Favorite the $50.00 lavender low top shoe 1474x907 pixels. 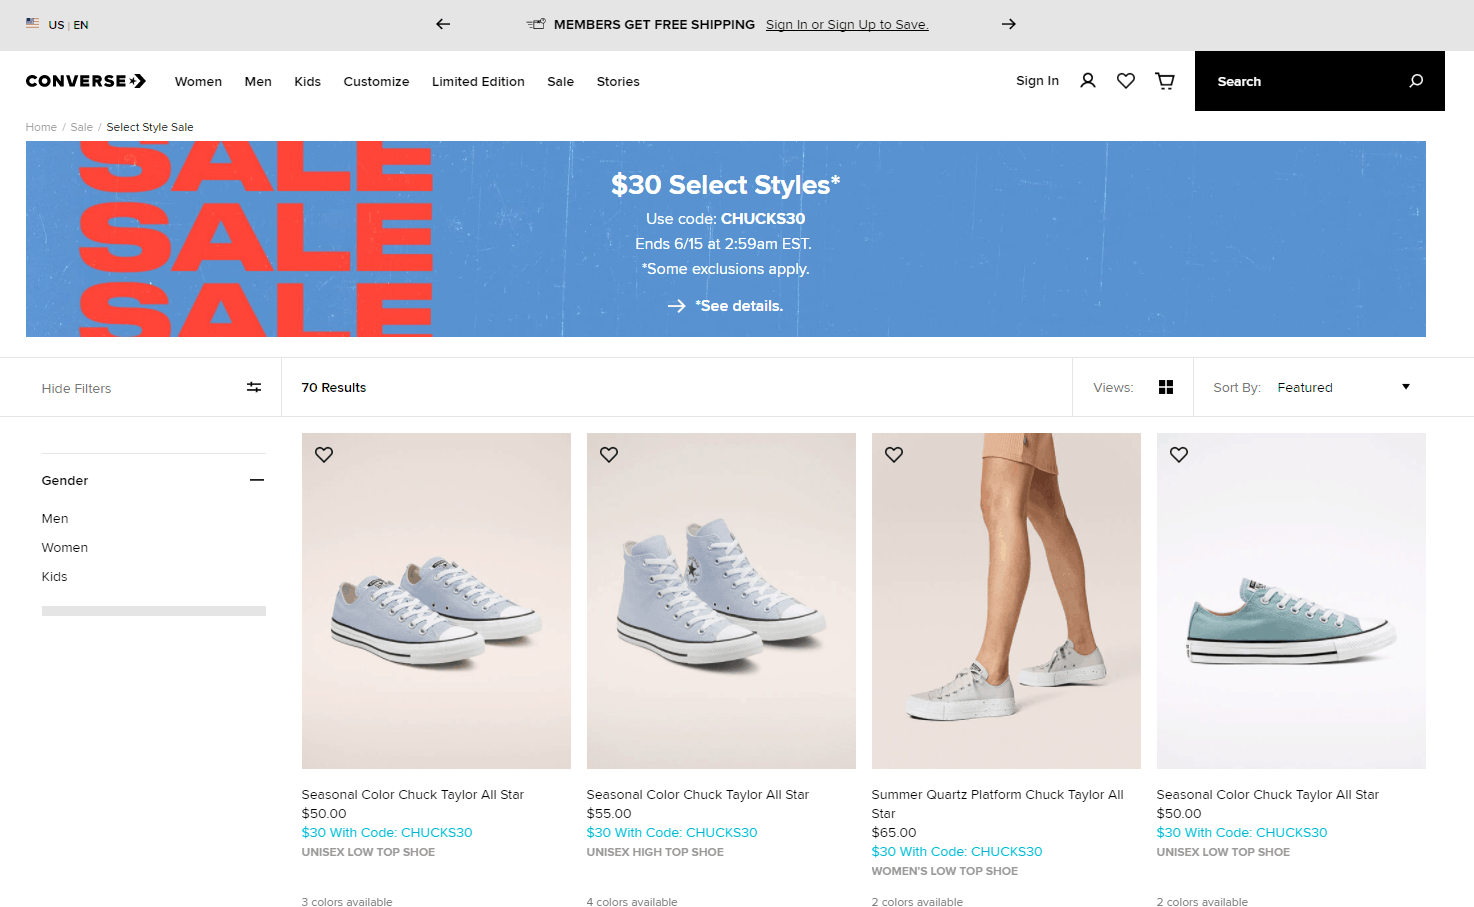pos(324,454)
